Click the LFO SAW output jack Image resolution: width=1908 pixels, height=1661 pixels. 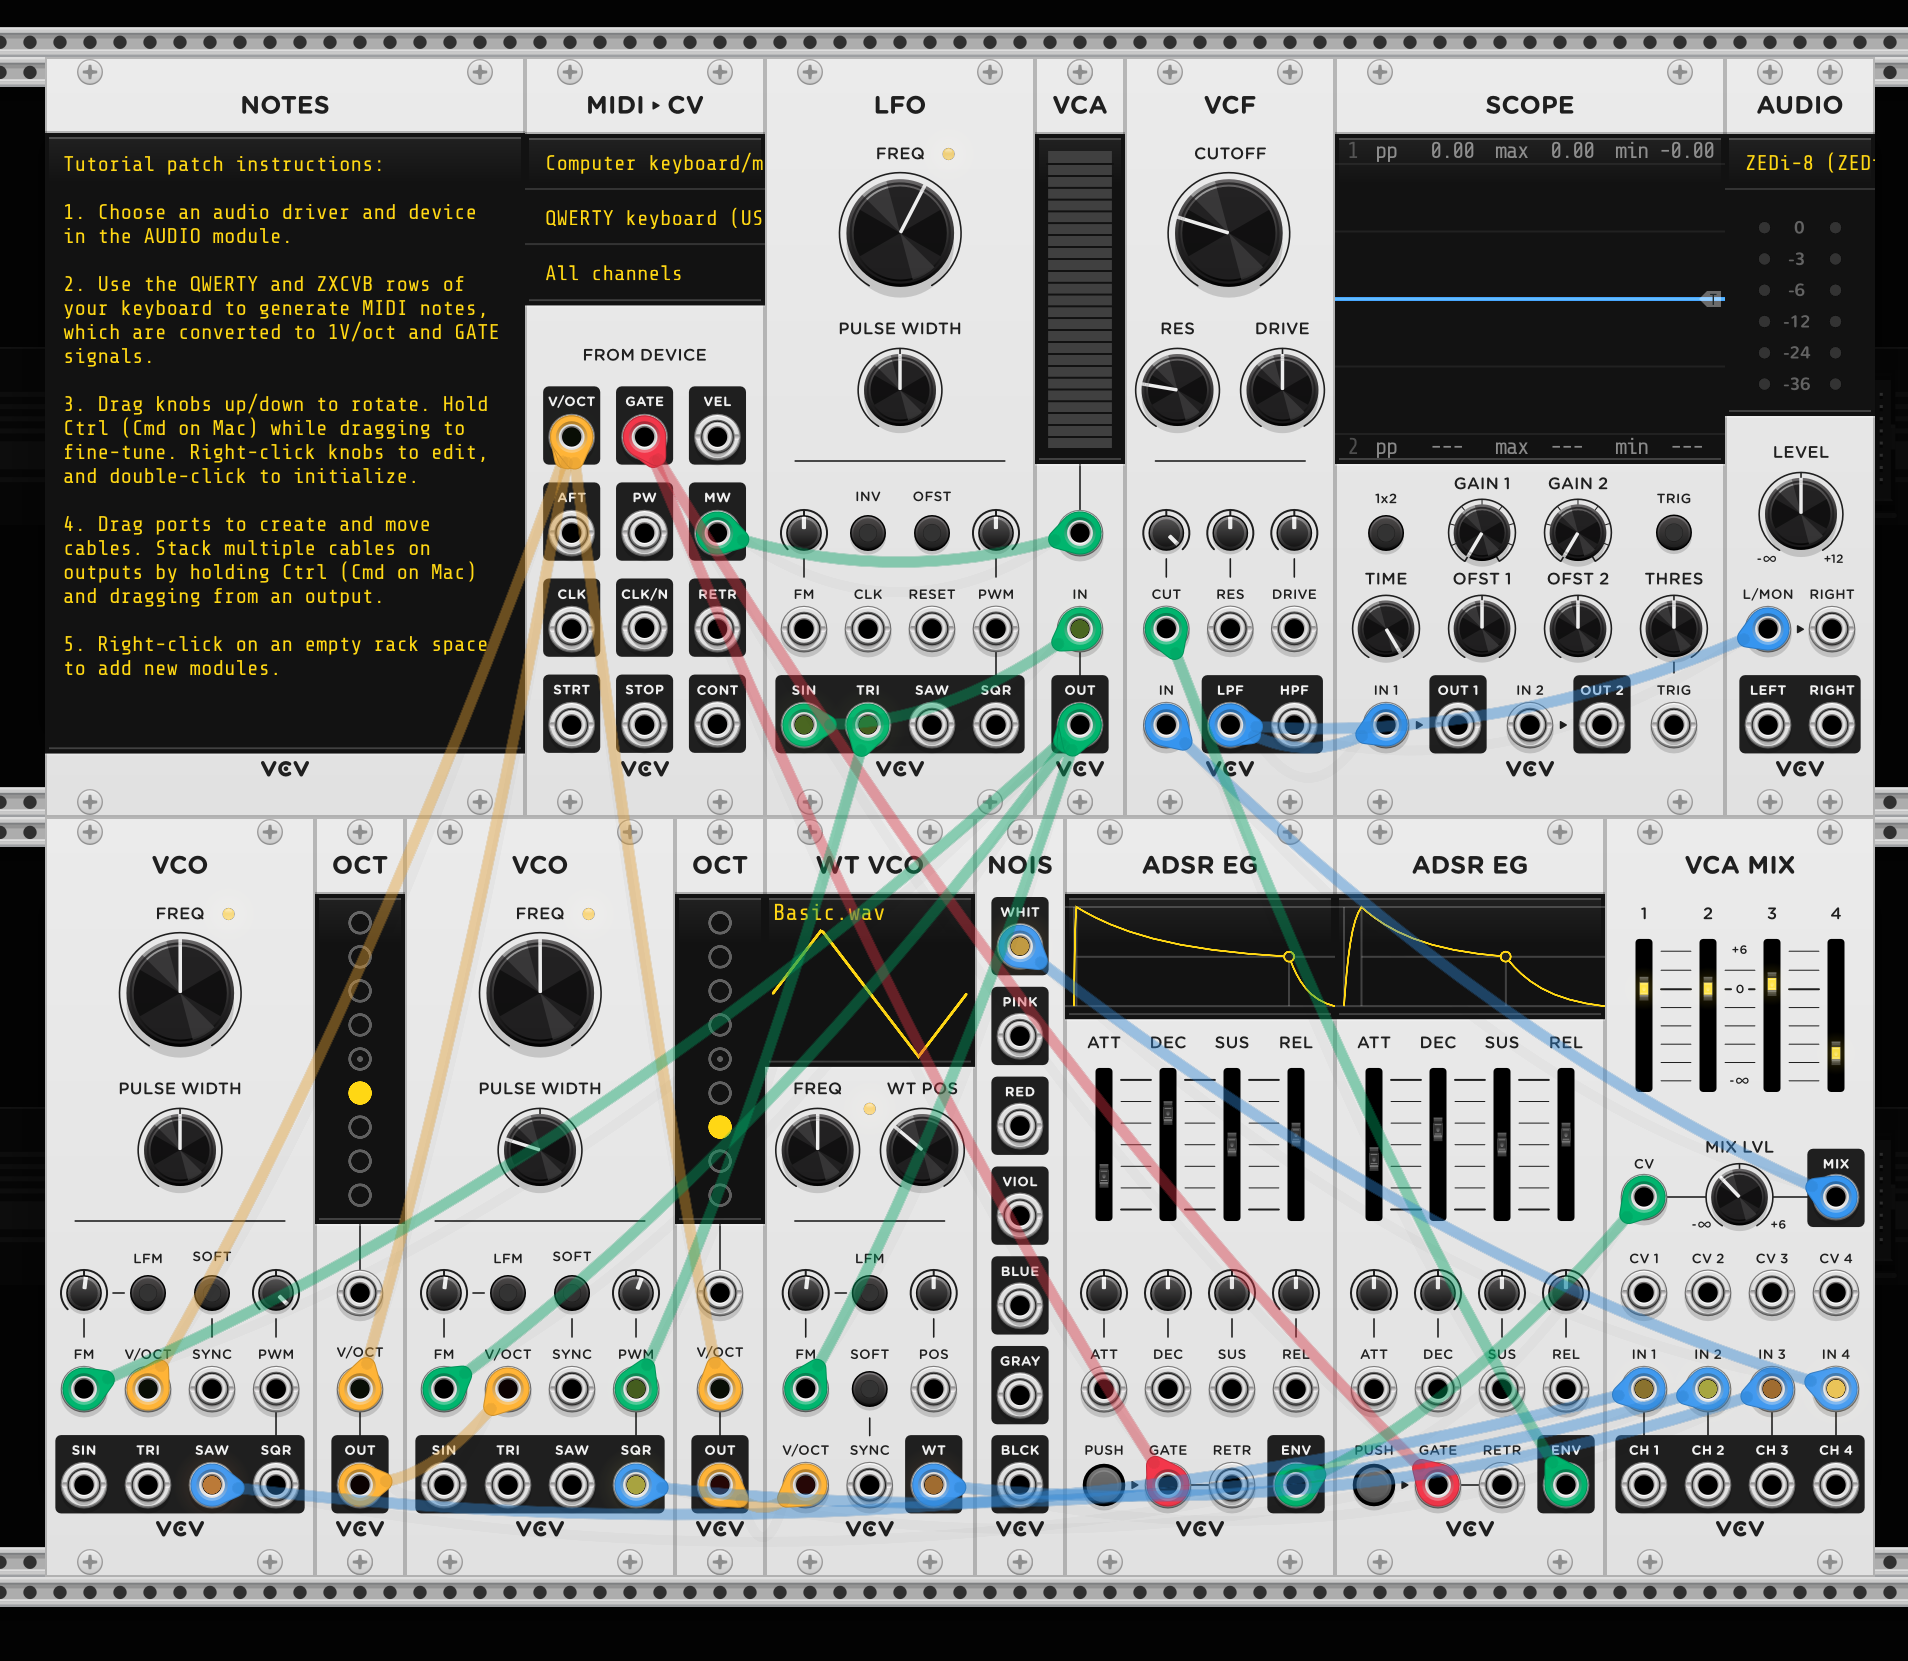[x=931, y=726]
